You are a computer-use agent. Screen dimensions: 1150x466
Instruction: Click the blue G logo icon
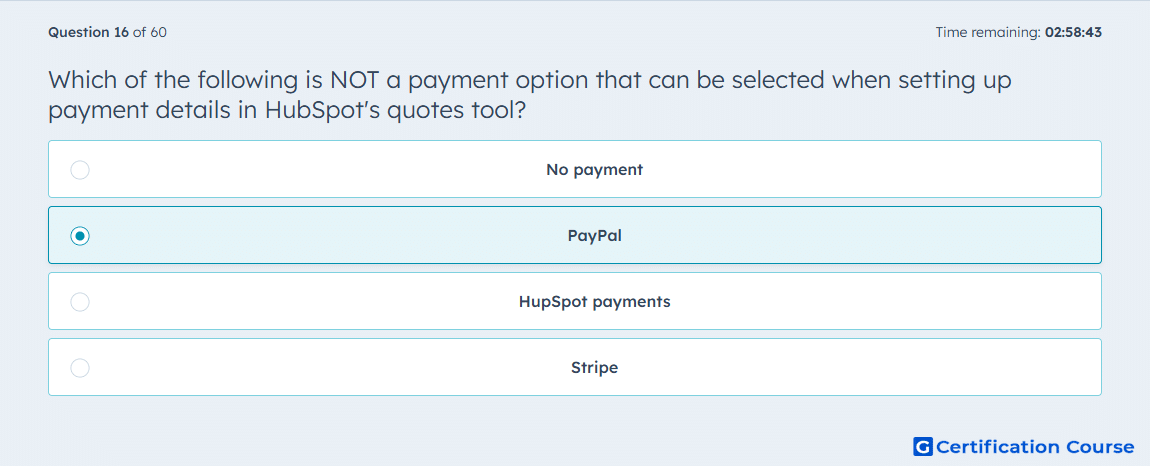(x=923, y=446)
